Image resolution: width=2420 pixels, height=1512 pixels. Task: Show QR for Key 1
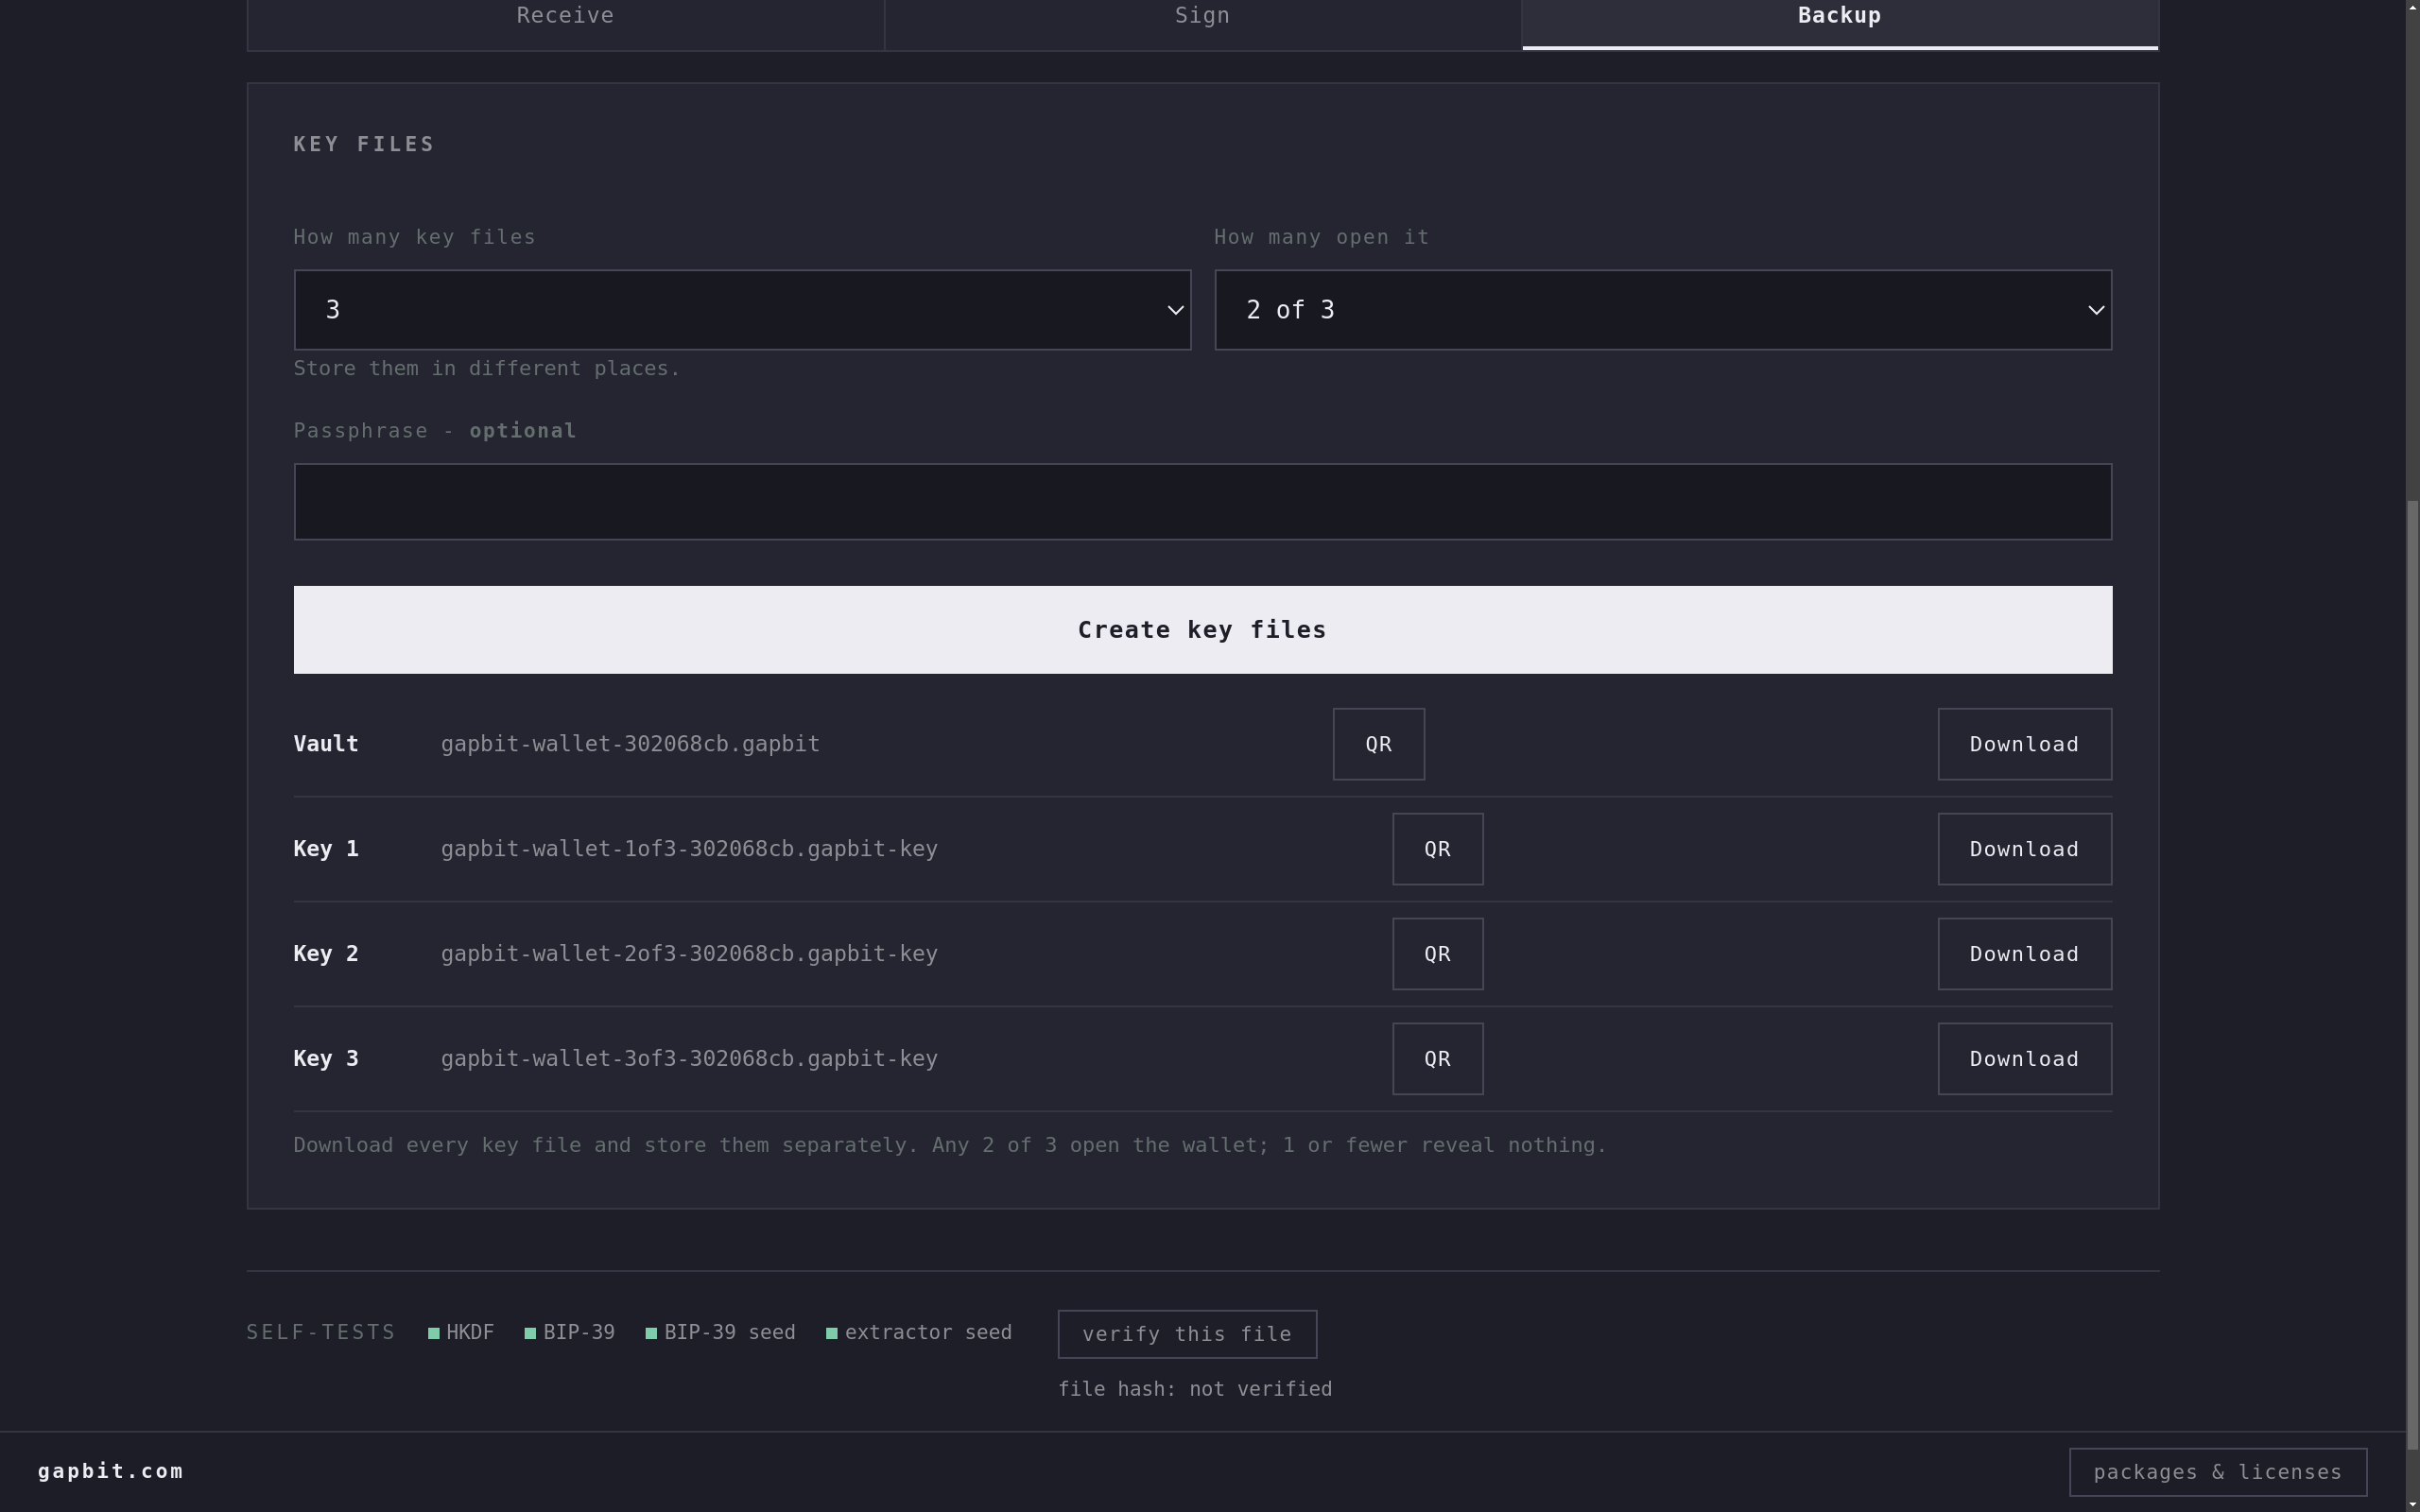1437,849
